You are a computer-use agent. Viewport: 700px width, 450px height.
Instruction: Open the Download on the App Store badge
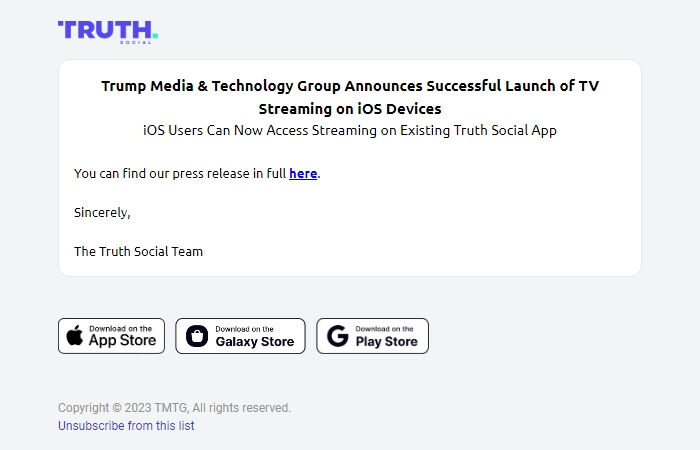tap(111, 336)
